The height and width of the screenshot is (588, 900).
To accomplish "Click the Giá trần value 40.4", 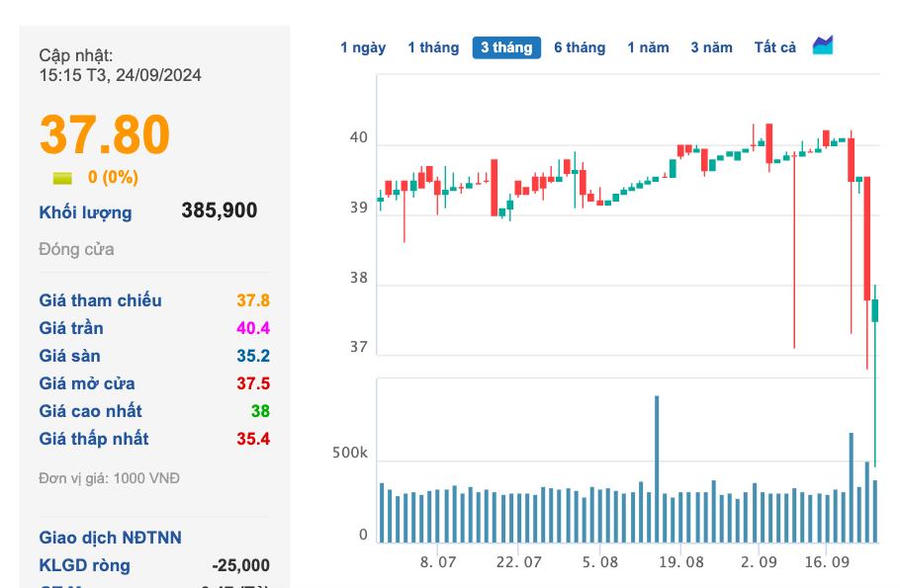I will pyautogui.click(x=253, y=329).
